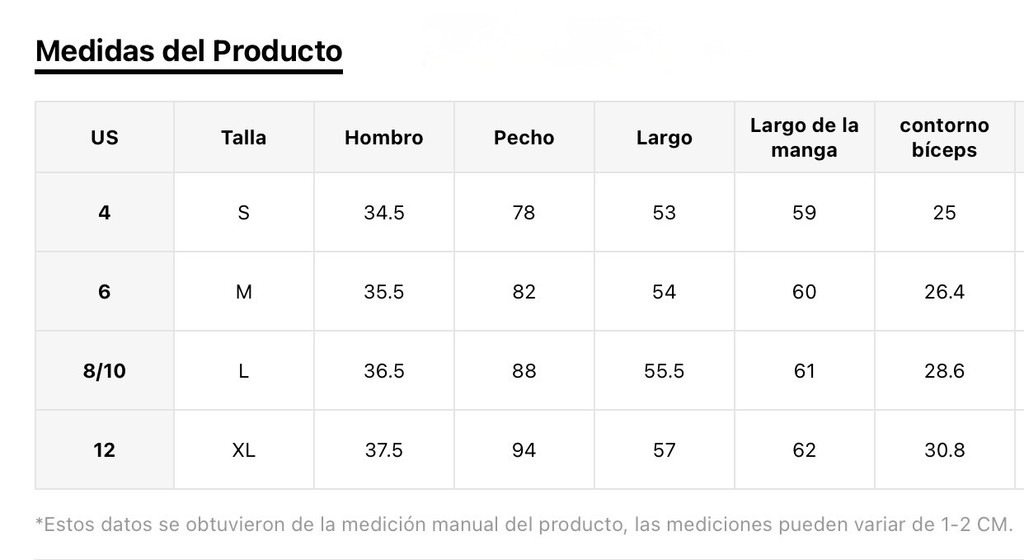Click the Largo value 55.5
The image size is (1024, 560).
[x=664, y=371]
